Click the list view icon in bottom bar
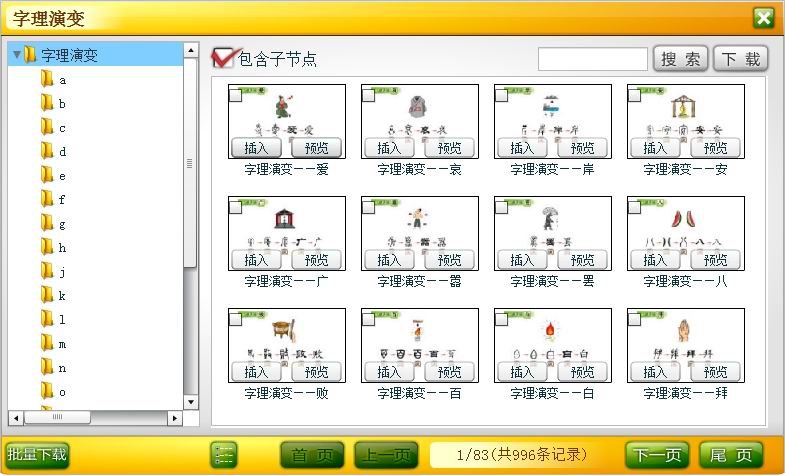Screen dimensions: 785x476 click(x=224, y=455)
